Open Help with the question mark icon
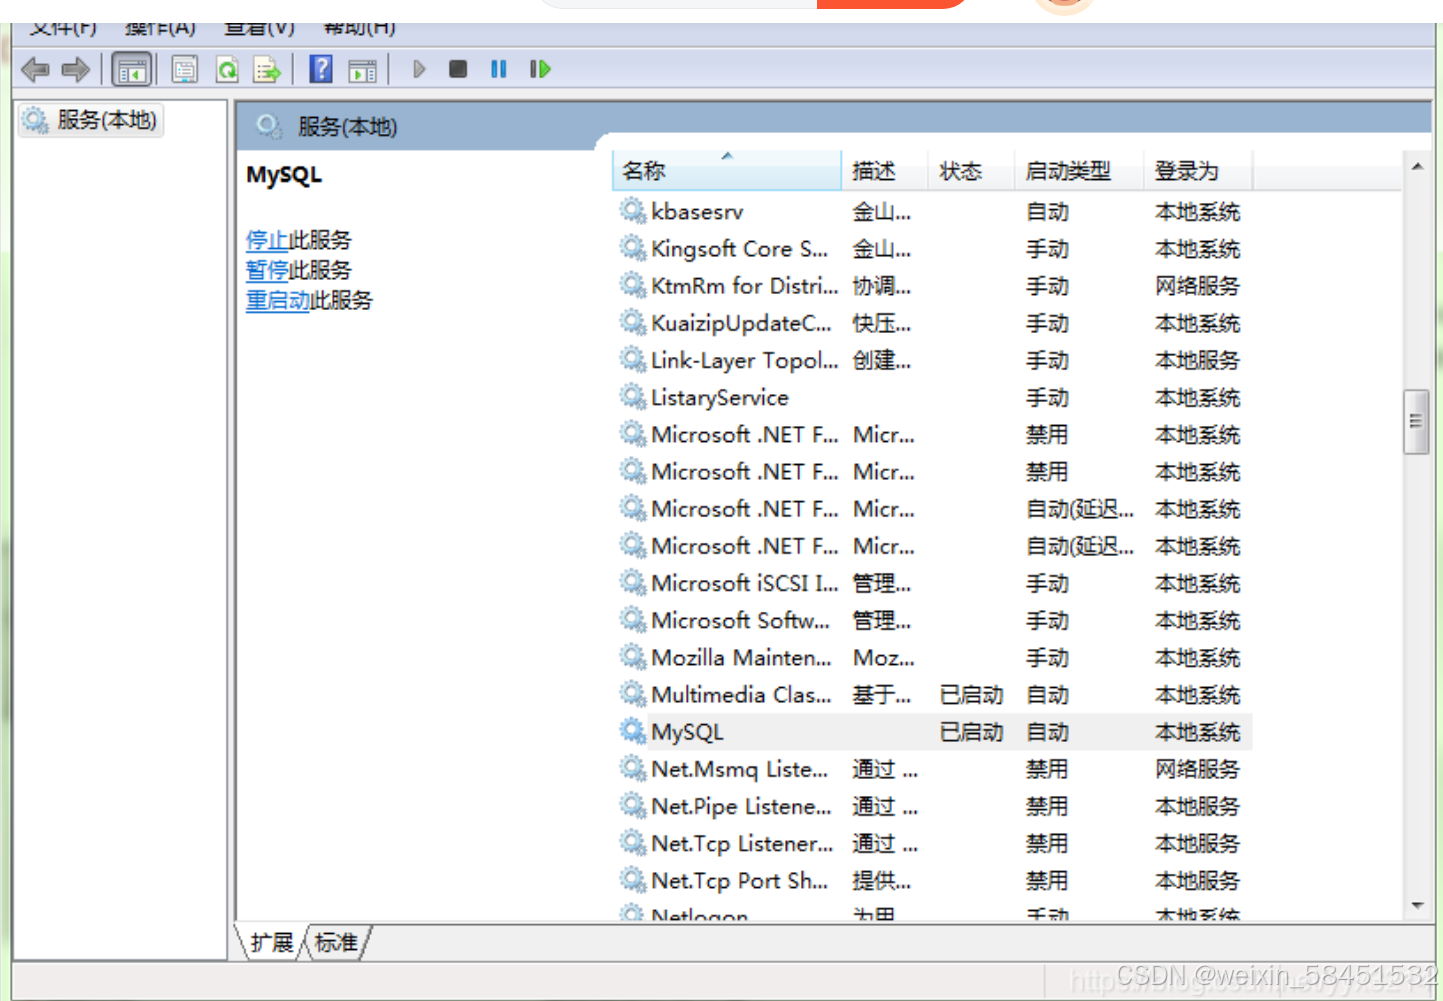Viewport: 1443px width, 1001px height. [320, 69]
